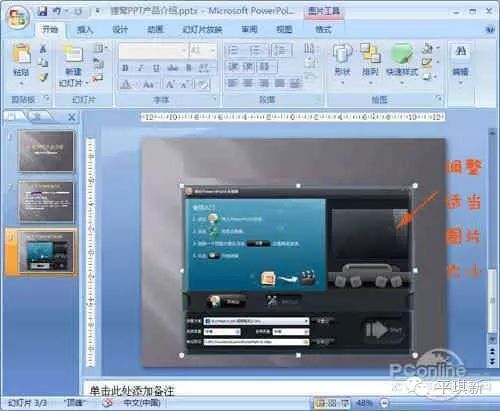
Task: Open the round Office button menu
Action: tap(17, 17)
